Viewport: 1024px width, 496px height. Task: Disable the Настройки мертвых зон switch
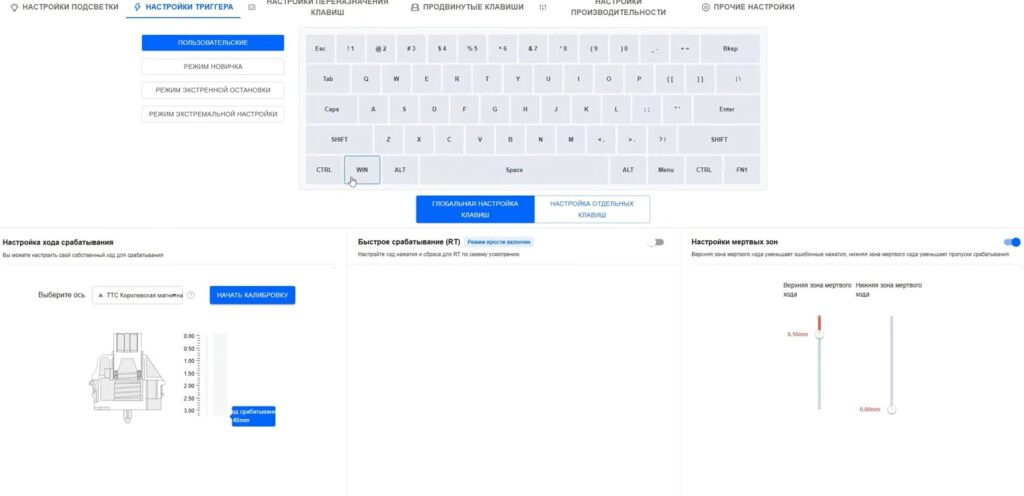(x=1012, y=242)
